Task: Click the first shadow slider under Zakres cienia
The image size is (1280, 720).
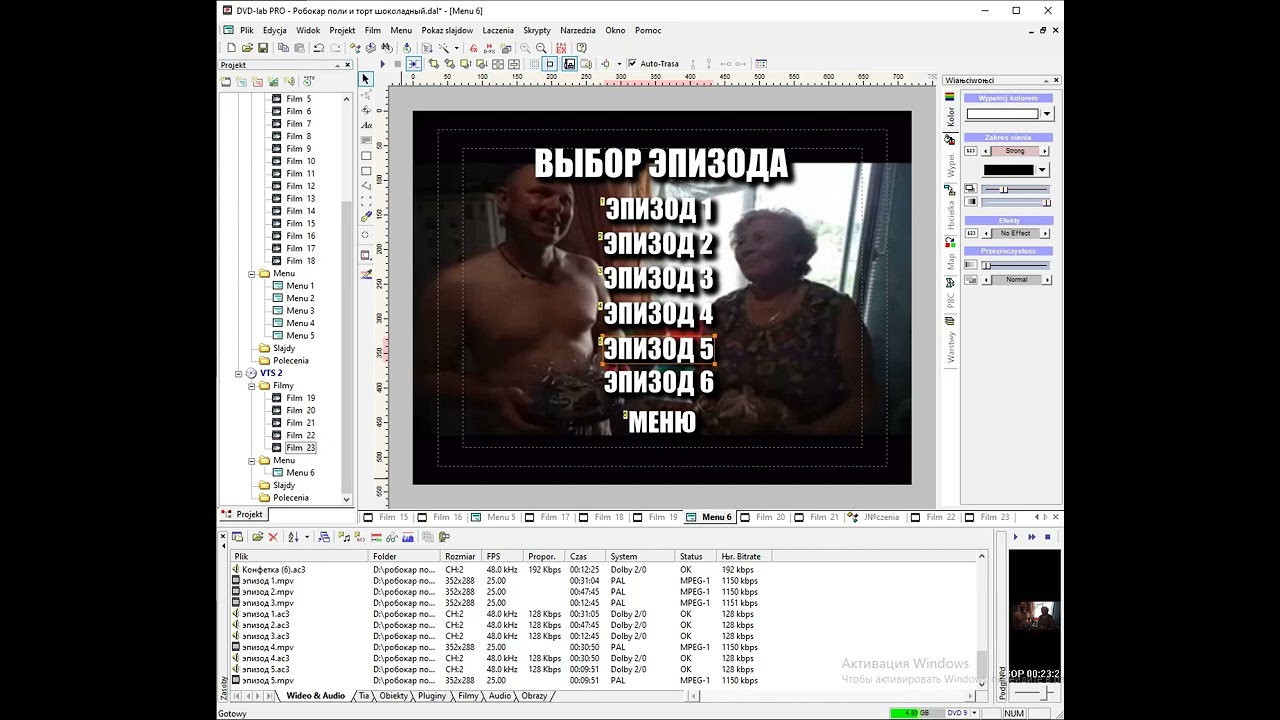Action: pyautogui.click(x=1016, y=189)
